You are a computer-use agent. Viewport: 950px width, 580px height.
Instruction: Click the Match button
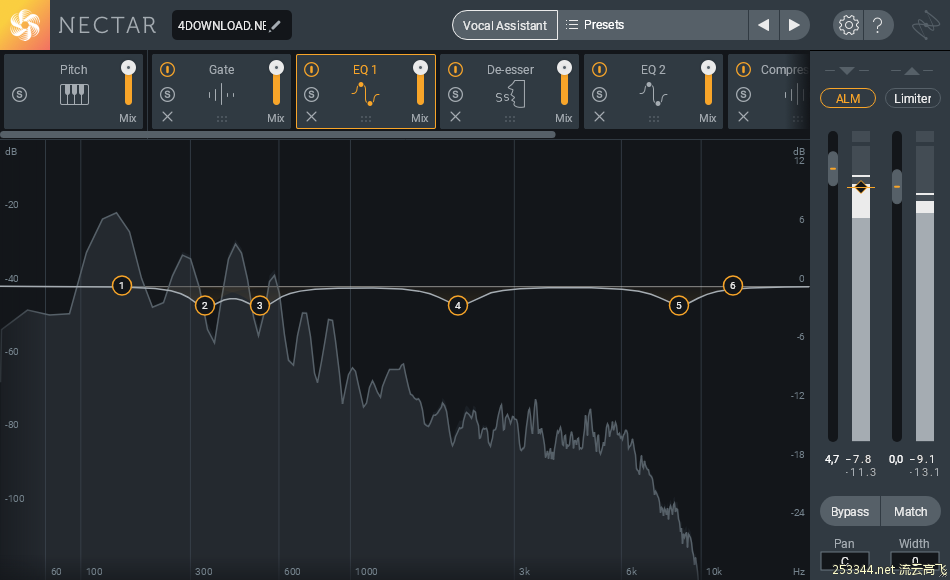point(911,512)
